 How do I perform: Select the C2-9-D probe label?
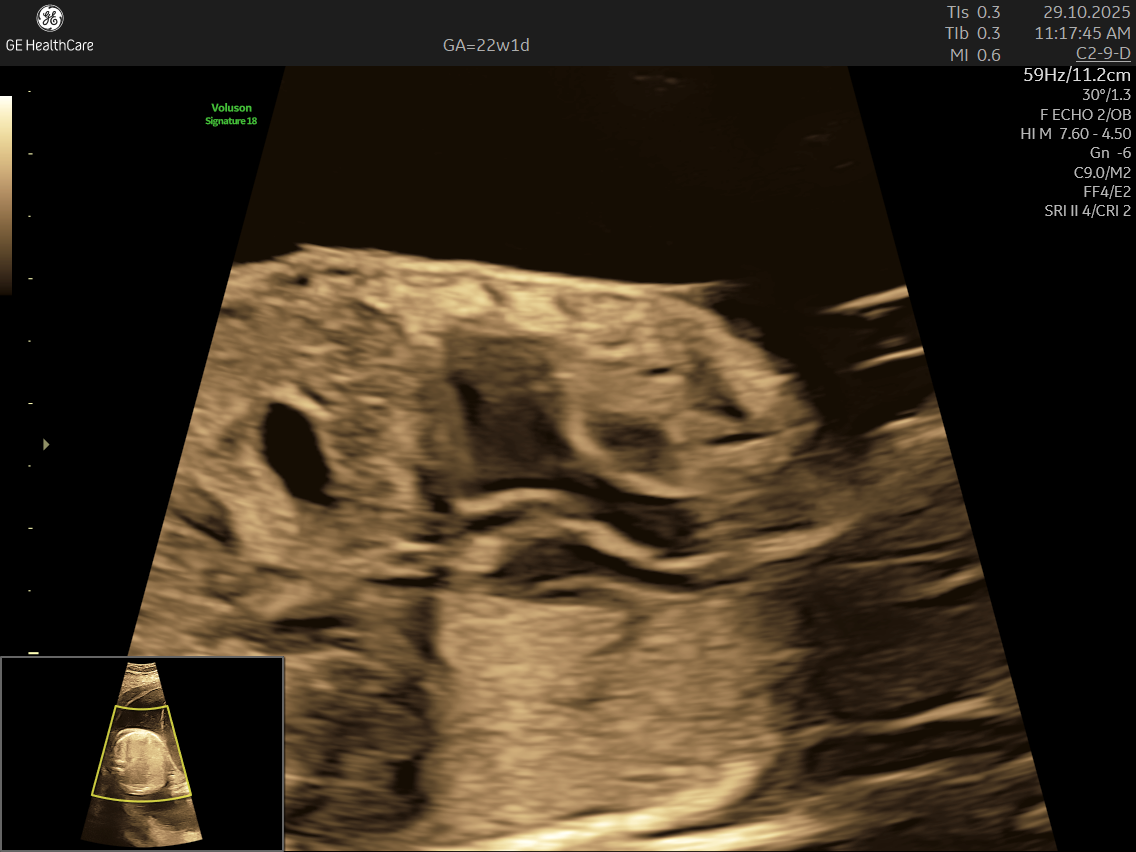point(1103,53)
